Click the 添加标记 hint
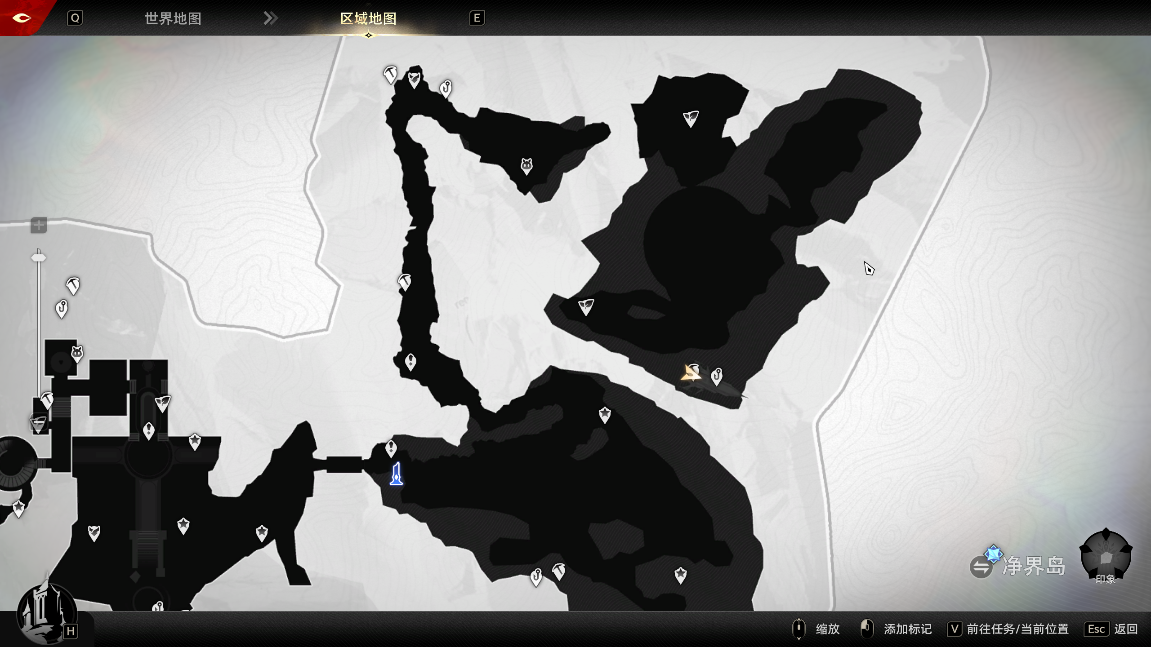The height and width of the screenshot is (647, 1151). point(896,629)
